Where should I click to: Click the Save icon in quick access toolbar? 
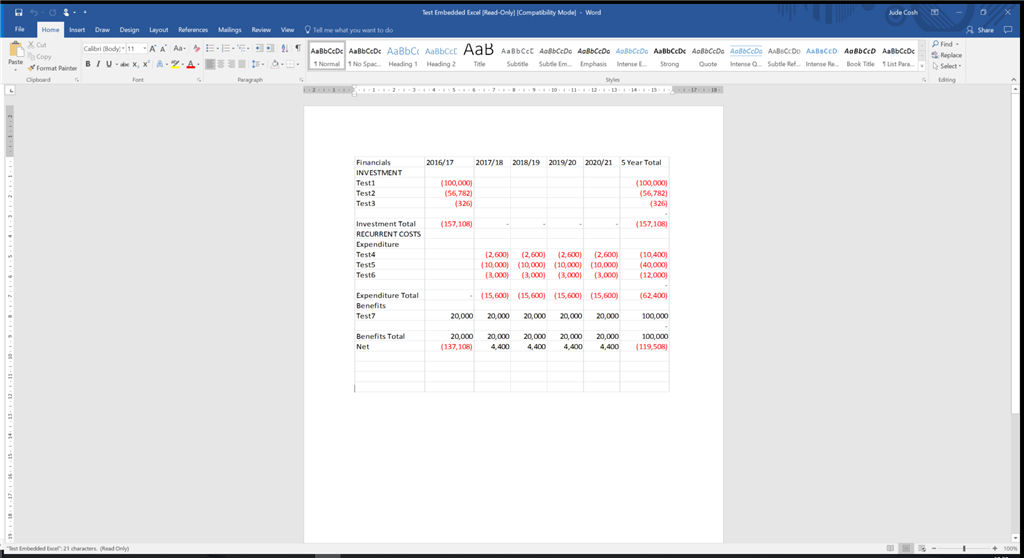(x=18, y=12)
